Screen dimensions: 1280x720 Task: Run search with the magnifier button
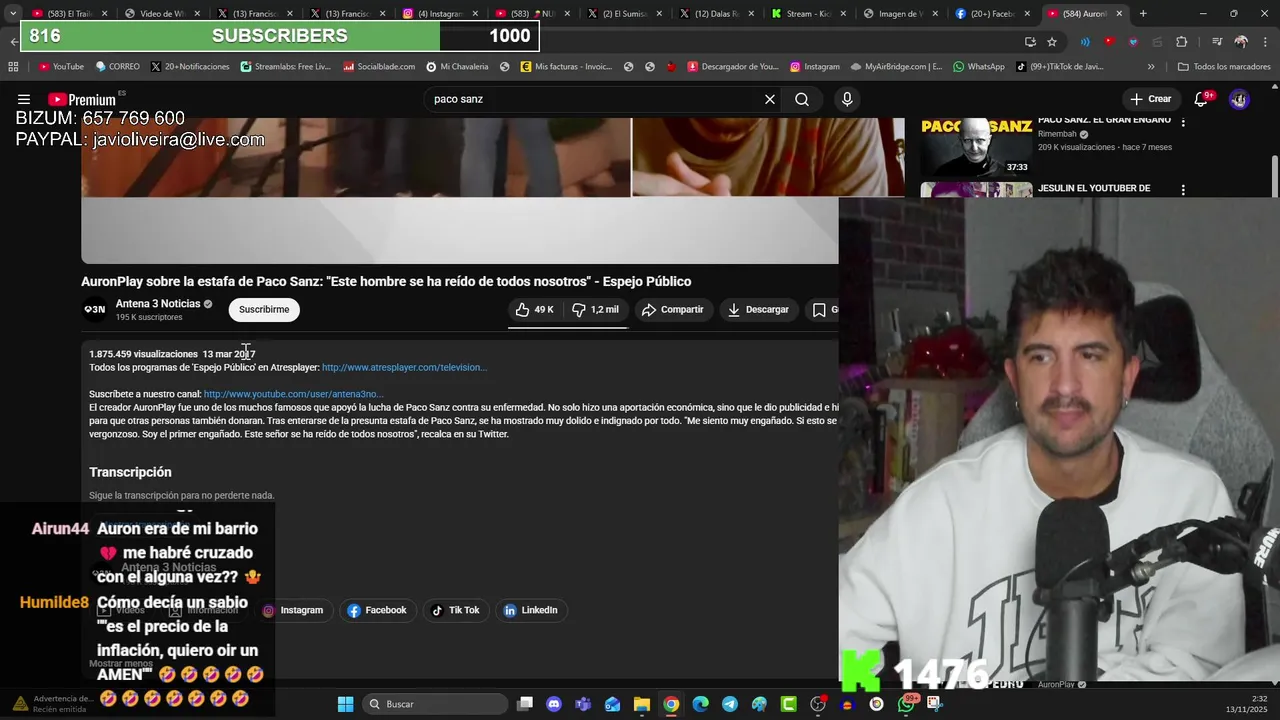point(802,99)
